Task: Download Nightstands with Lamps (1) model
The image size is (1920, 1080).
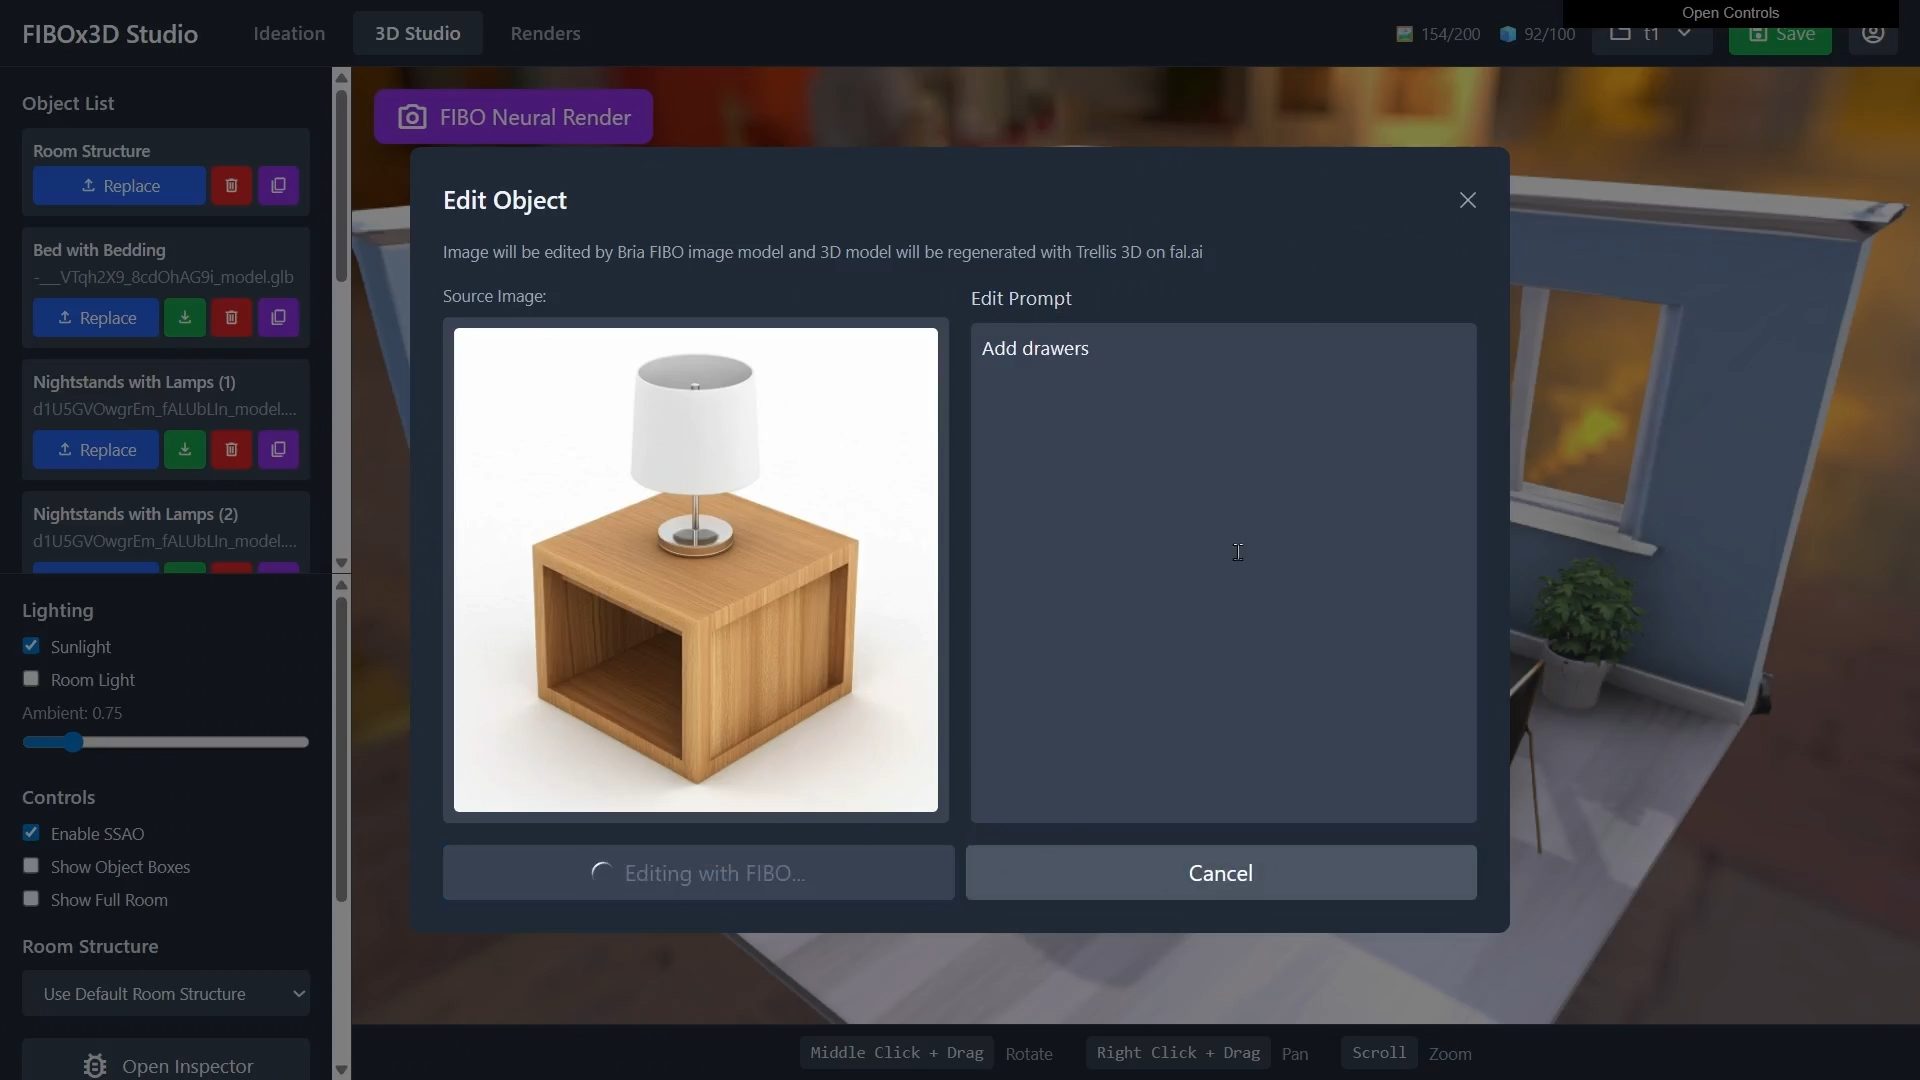Action: 185,450
